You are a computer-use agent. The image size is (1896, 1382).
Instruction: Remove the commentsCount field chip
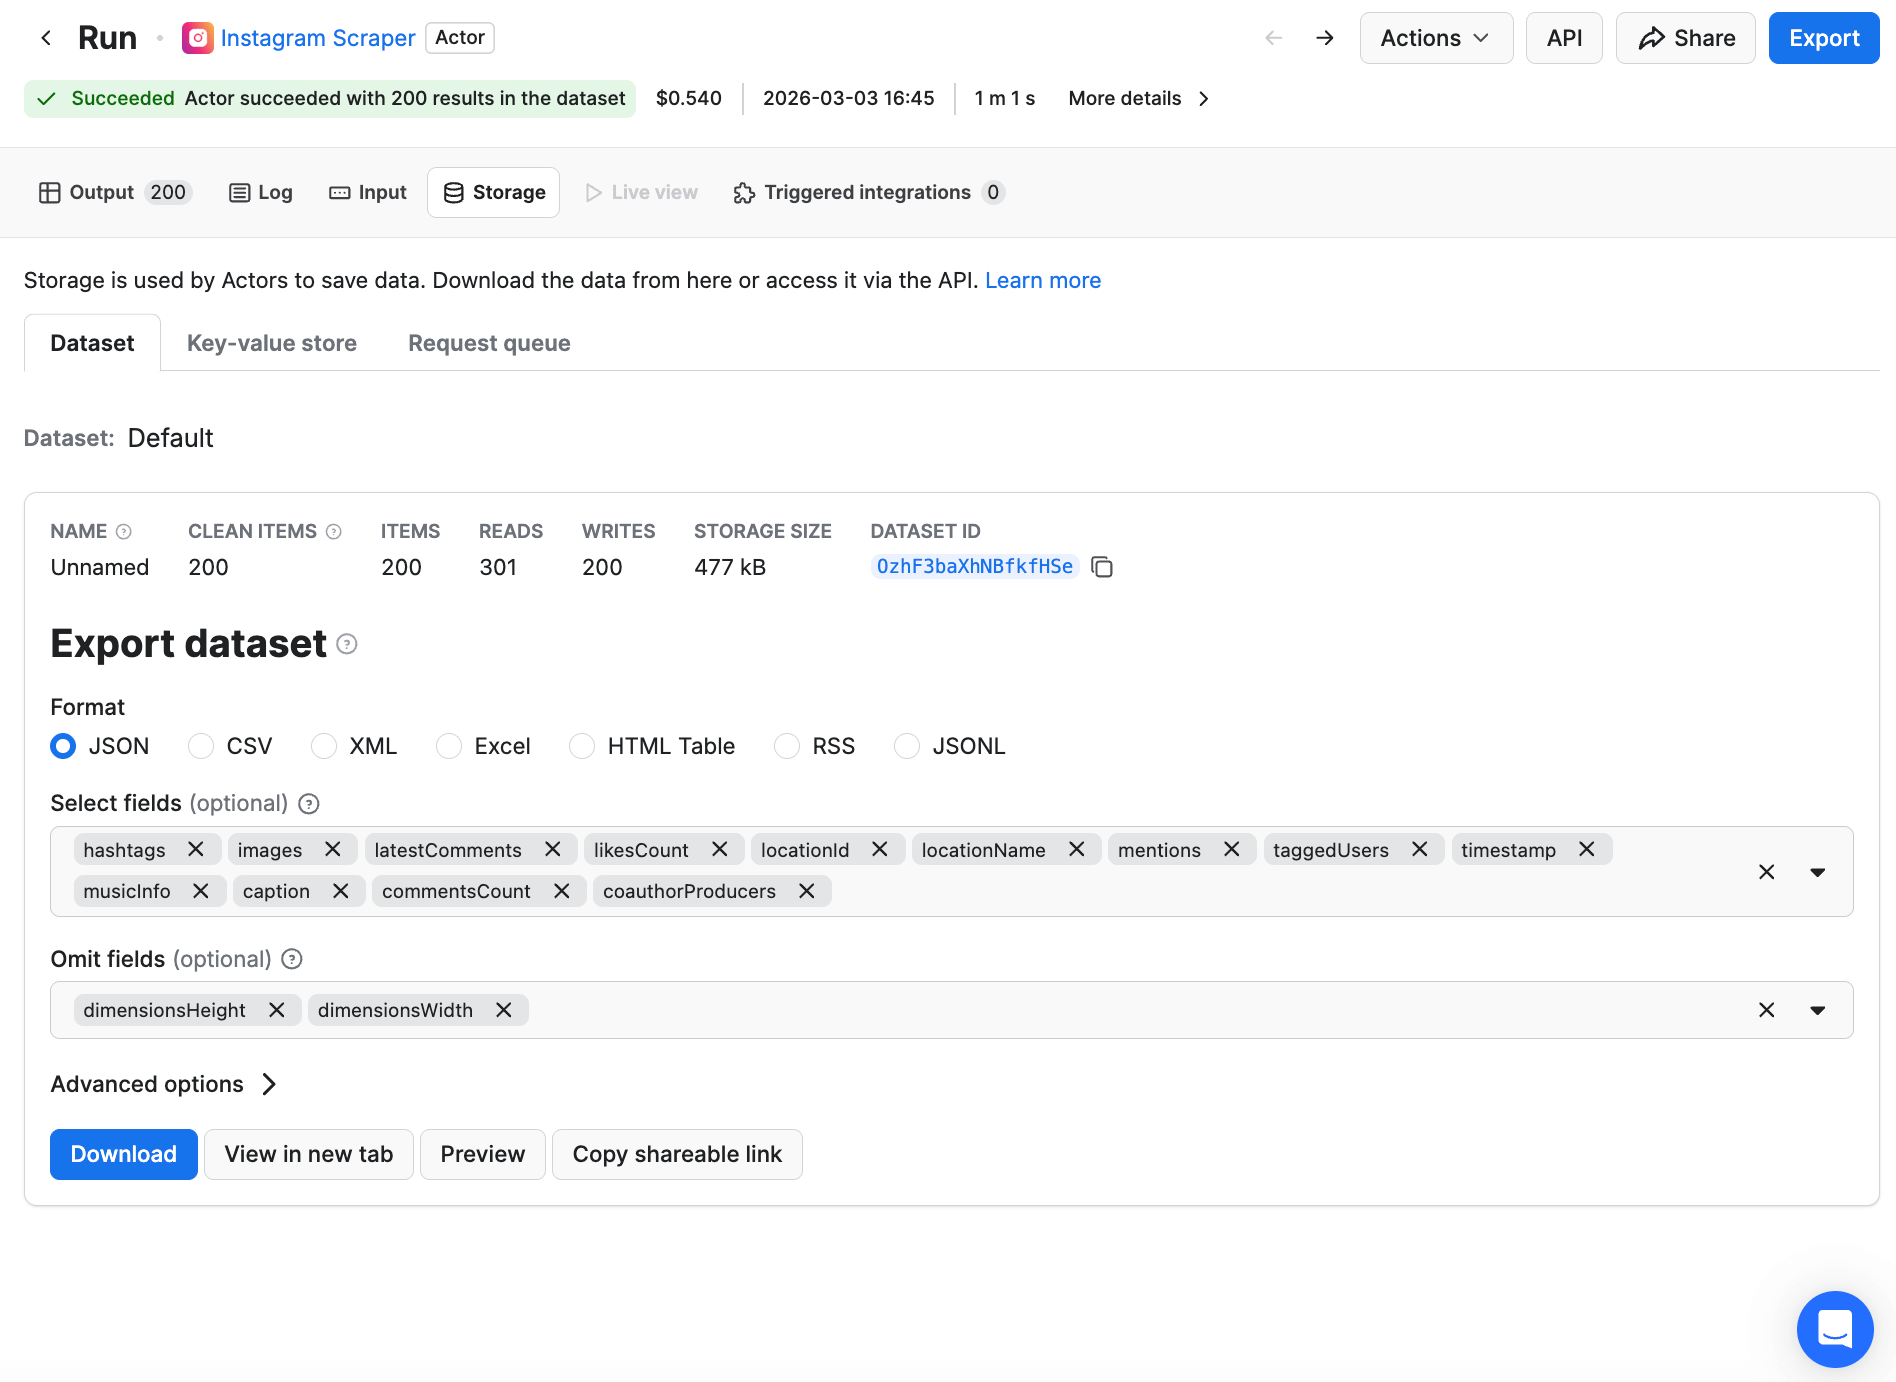[x=562, y=891]
